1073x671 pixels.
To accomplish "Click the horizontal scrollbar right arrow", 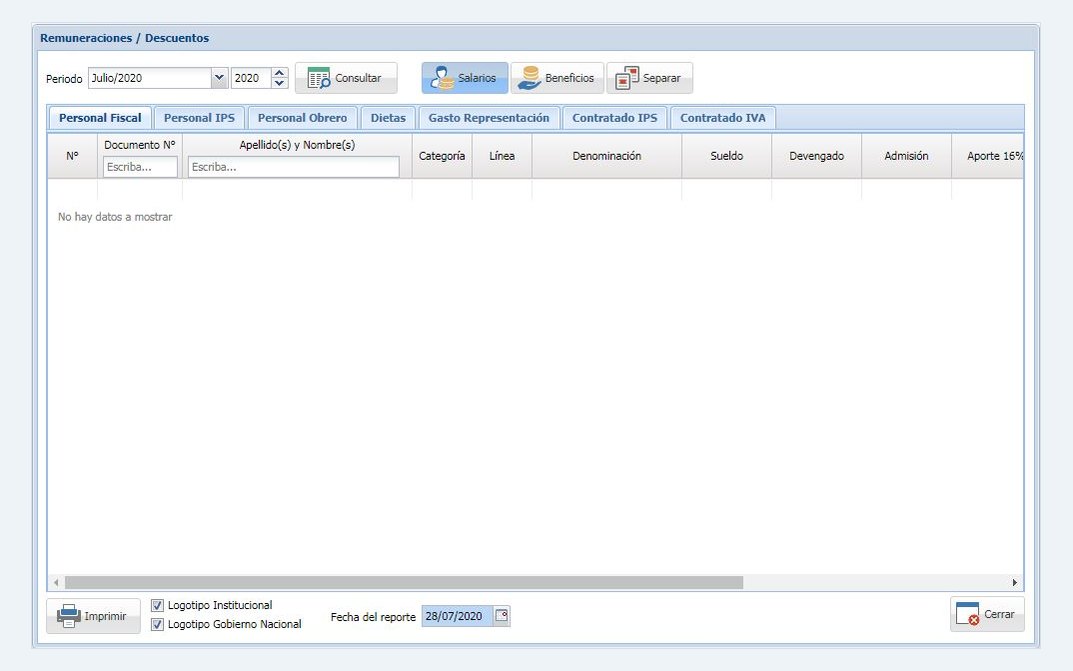I will pyautogui.click(x=1015, y=583).
